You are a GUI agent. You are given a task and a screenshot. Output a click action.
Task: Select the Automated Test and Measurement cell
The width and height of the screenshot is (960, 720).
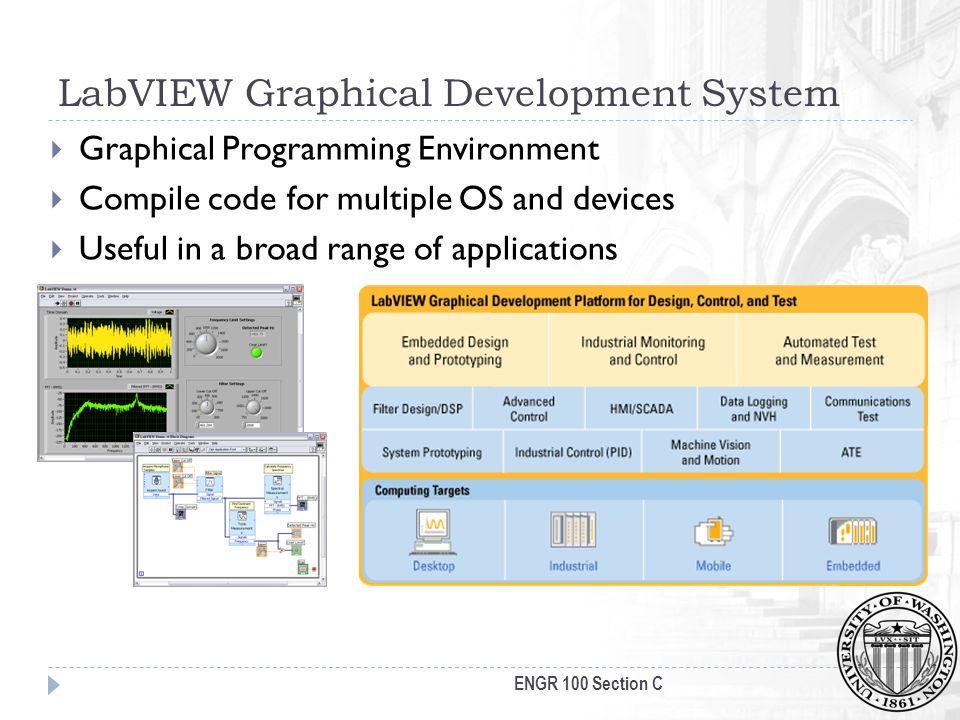pos(830,350)
